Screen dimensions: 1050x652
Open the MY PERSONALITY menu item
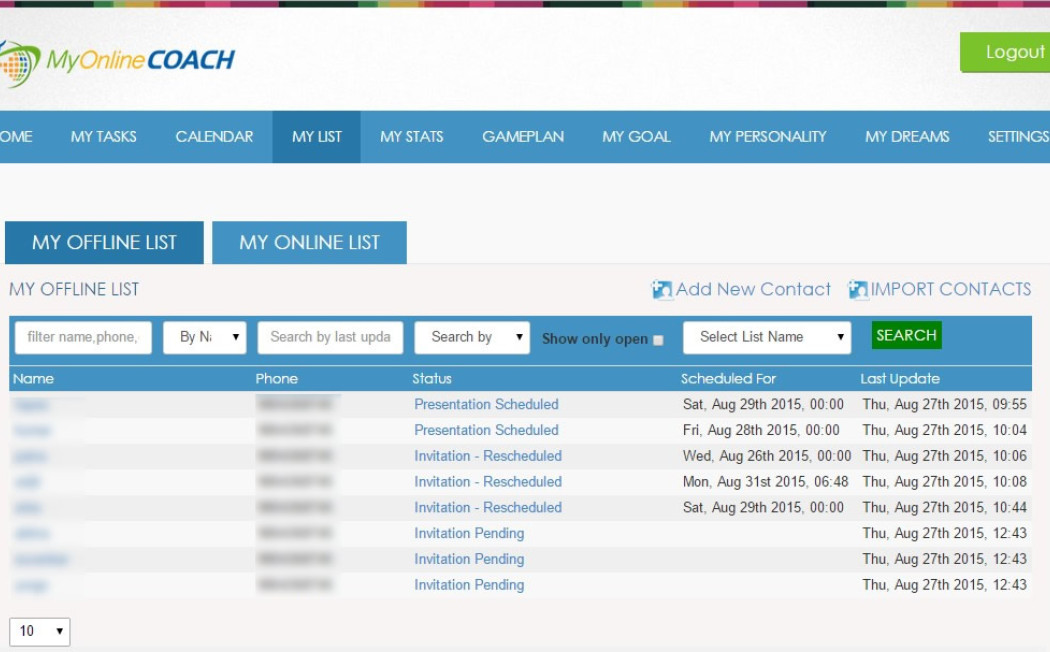coord(767,137)
